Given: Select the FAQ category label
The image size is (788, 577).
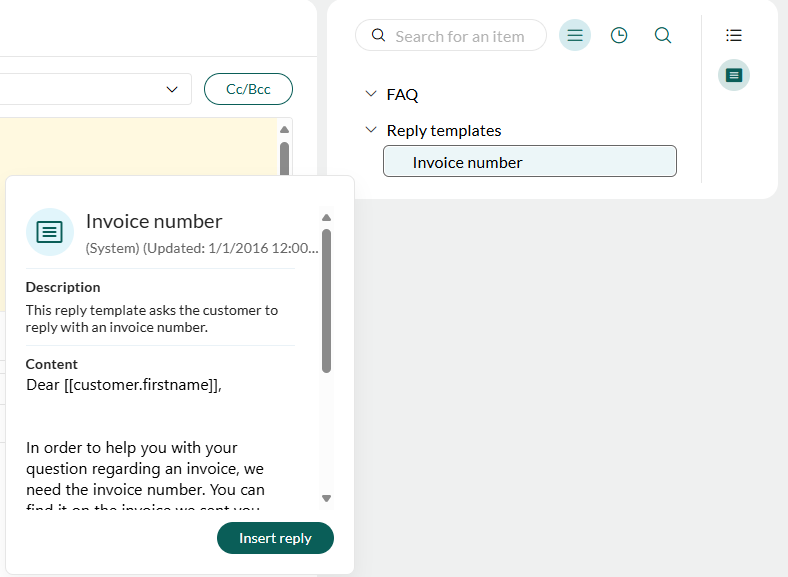Looking at the screenshot, I should (x=403, y=95).
